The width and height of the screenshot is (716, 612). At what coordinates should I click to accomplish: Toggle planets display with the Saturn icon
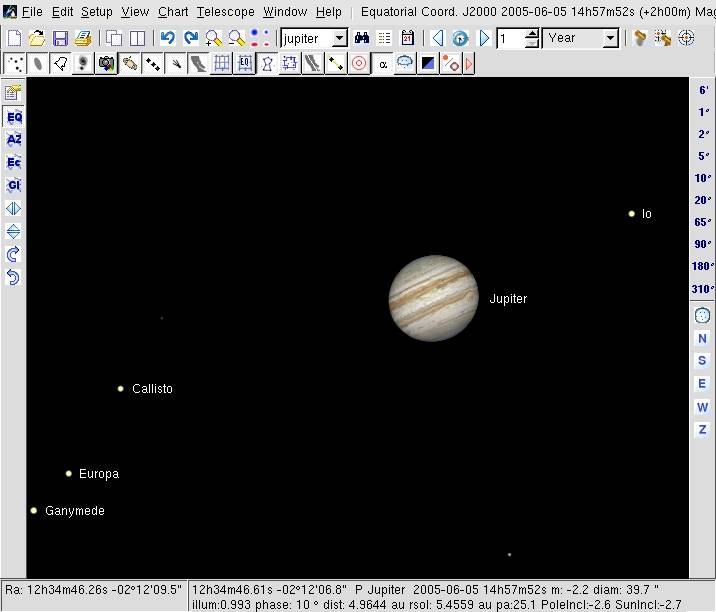(129, 64)
